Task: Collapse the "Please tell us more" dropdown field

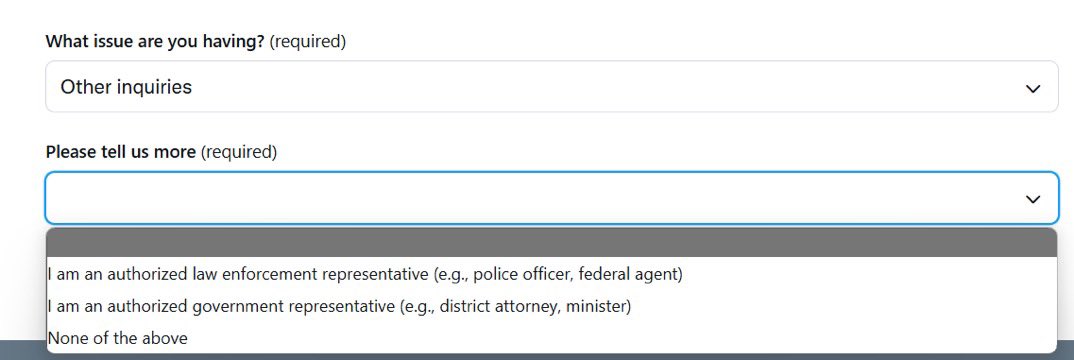Action: pos(551,198)
